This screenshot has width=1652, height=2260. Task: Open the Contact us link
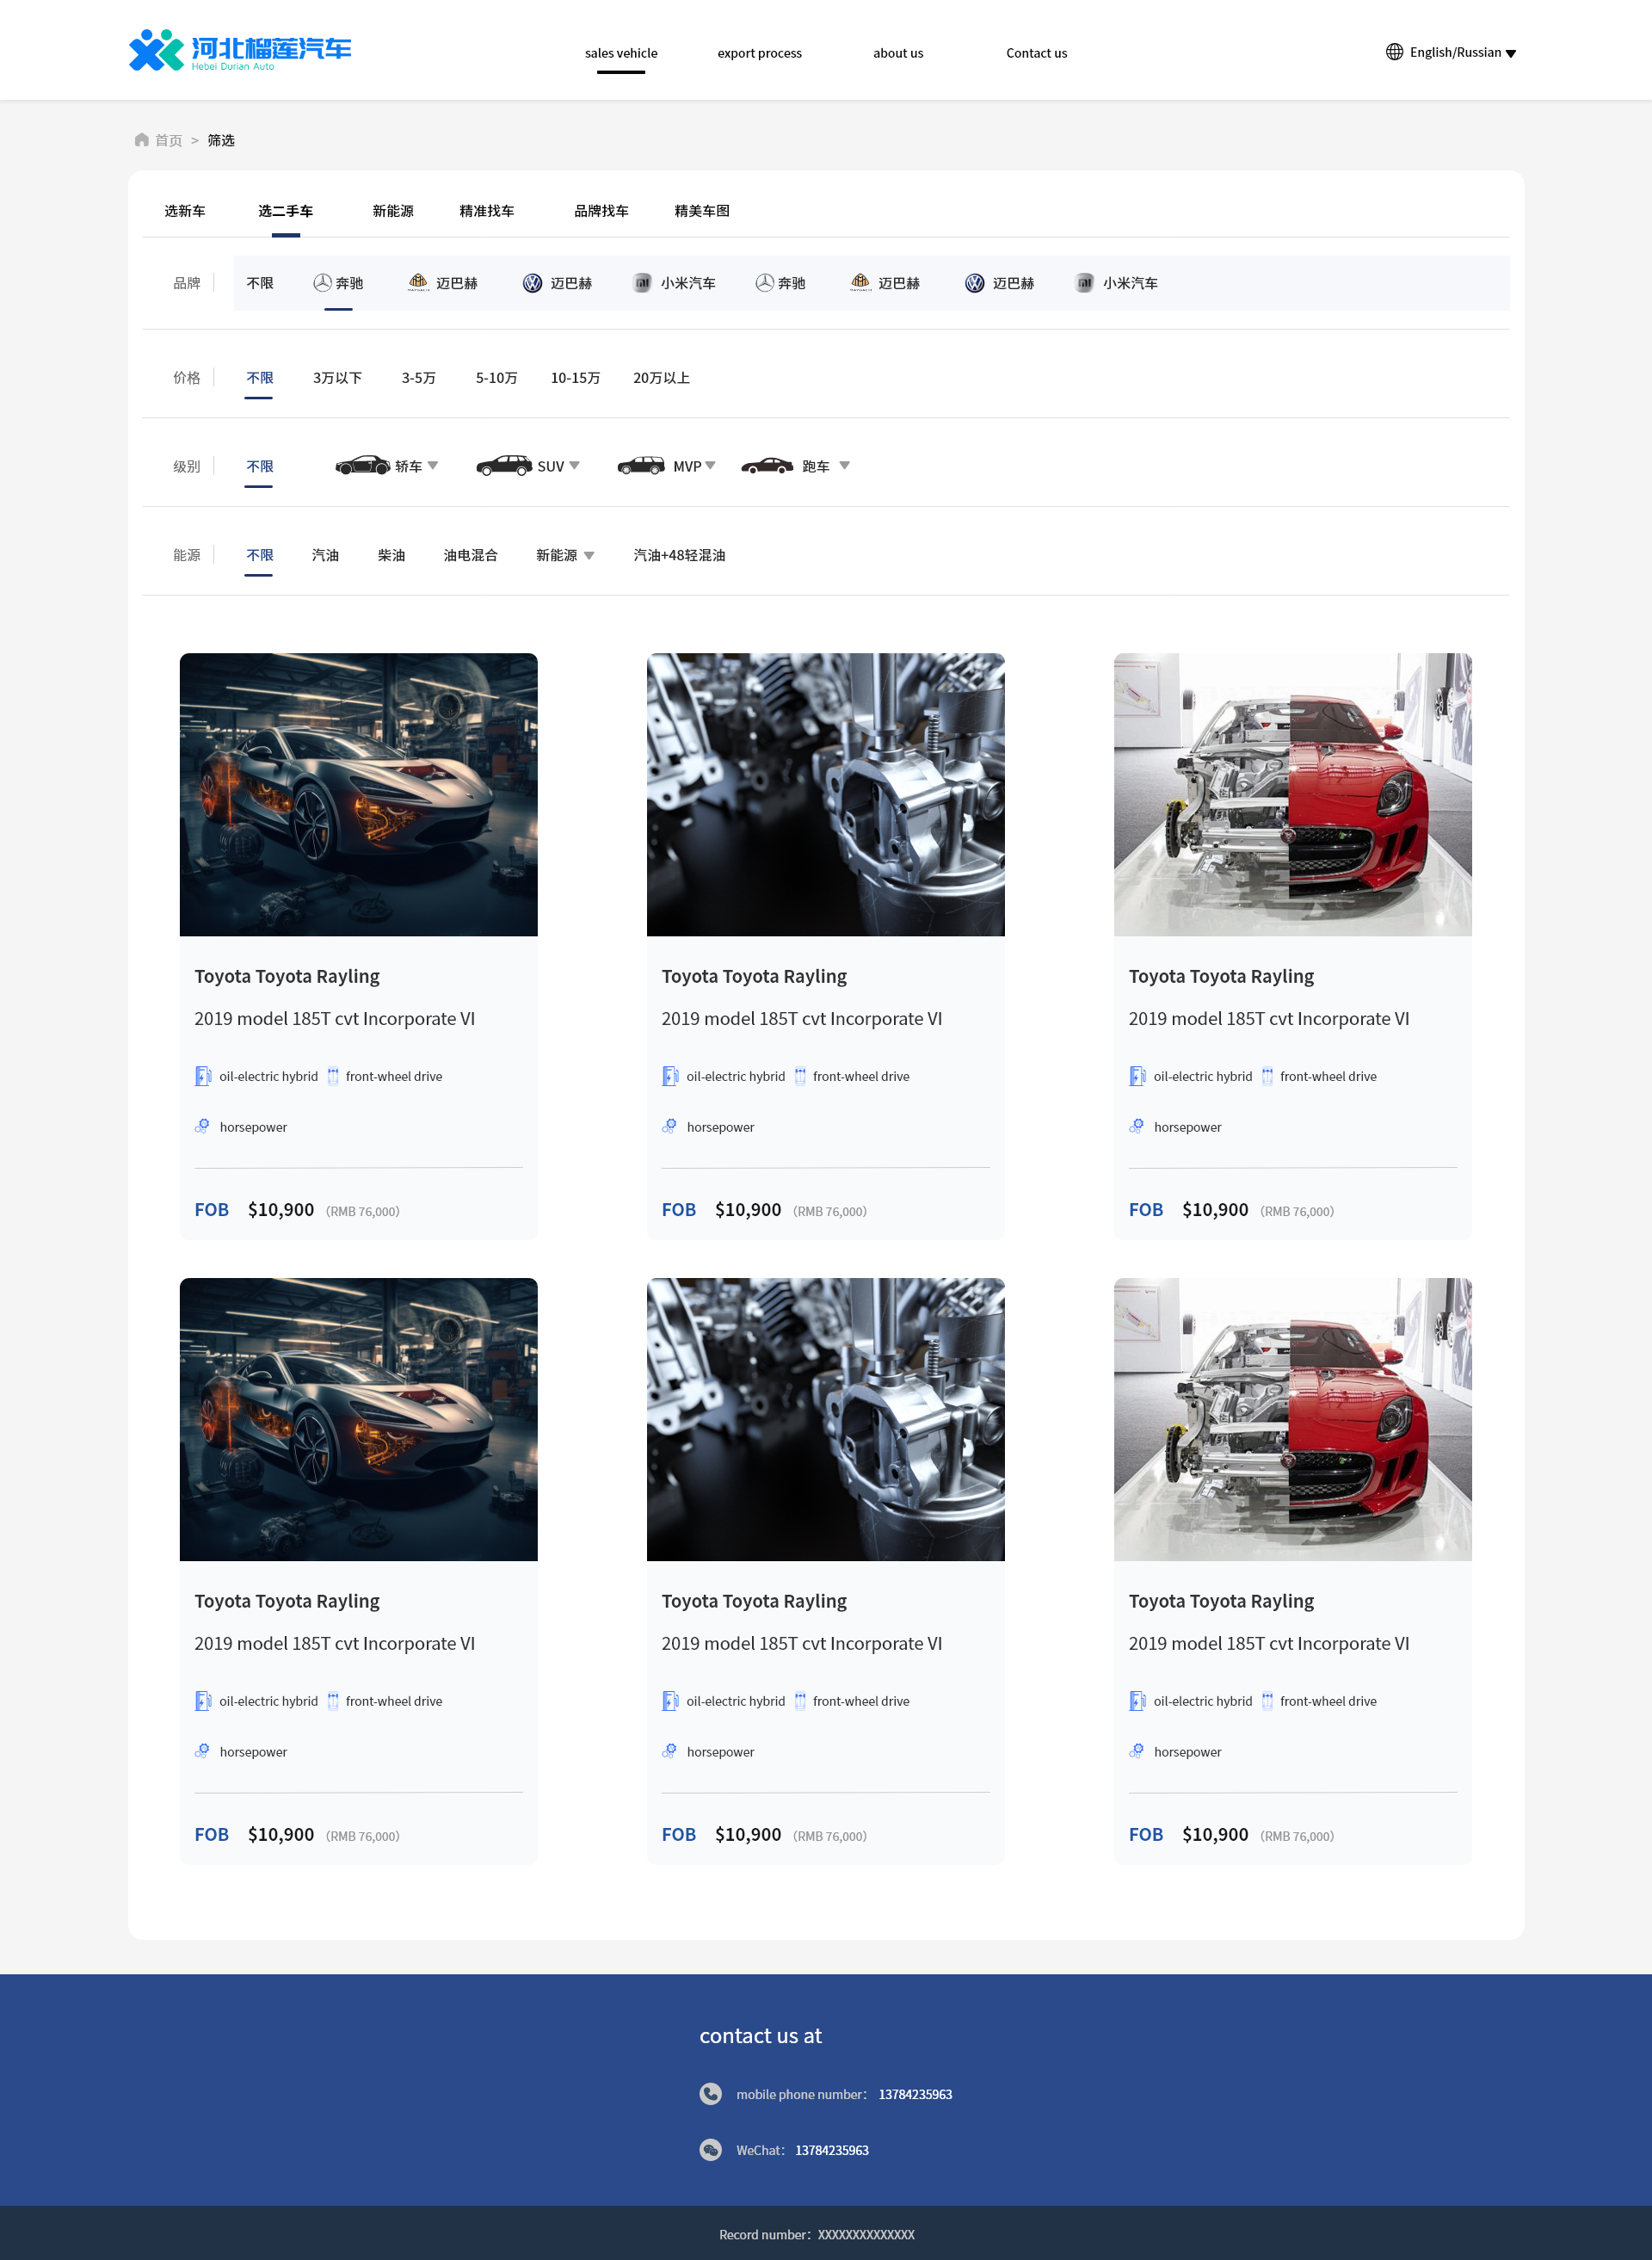(1036, 53)
